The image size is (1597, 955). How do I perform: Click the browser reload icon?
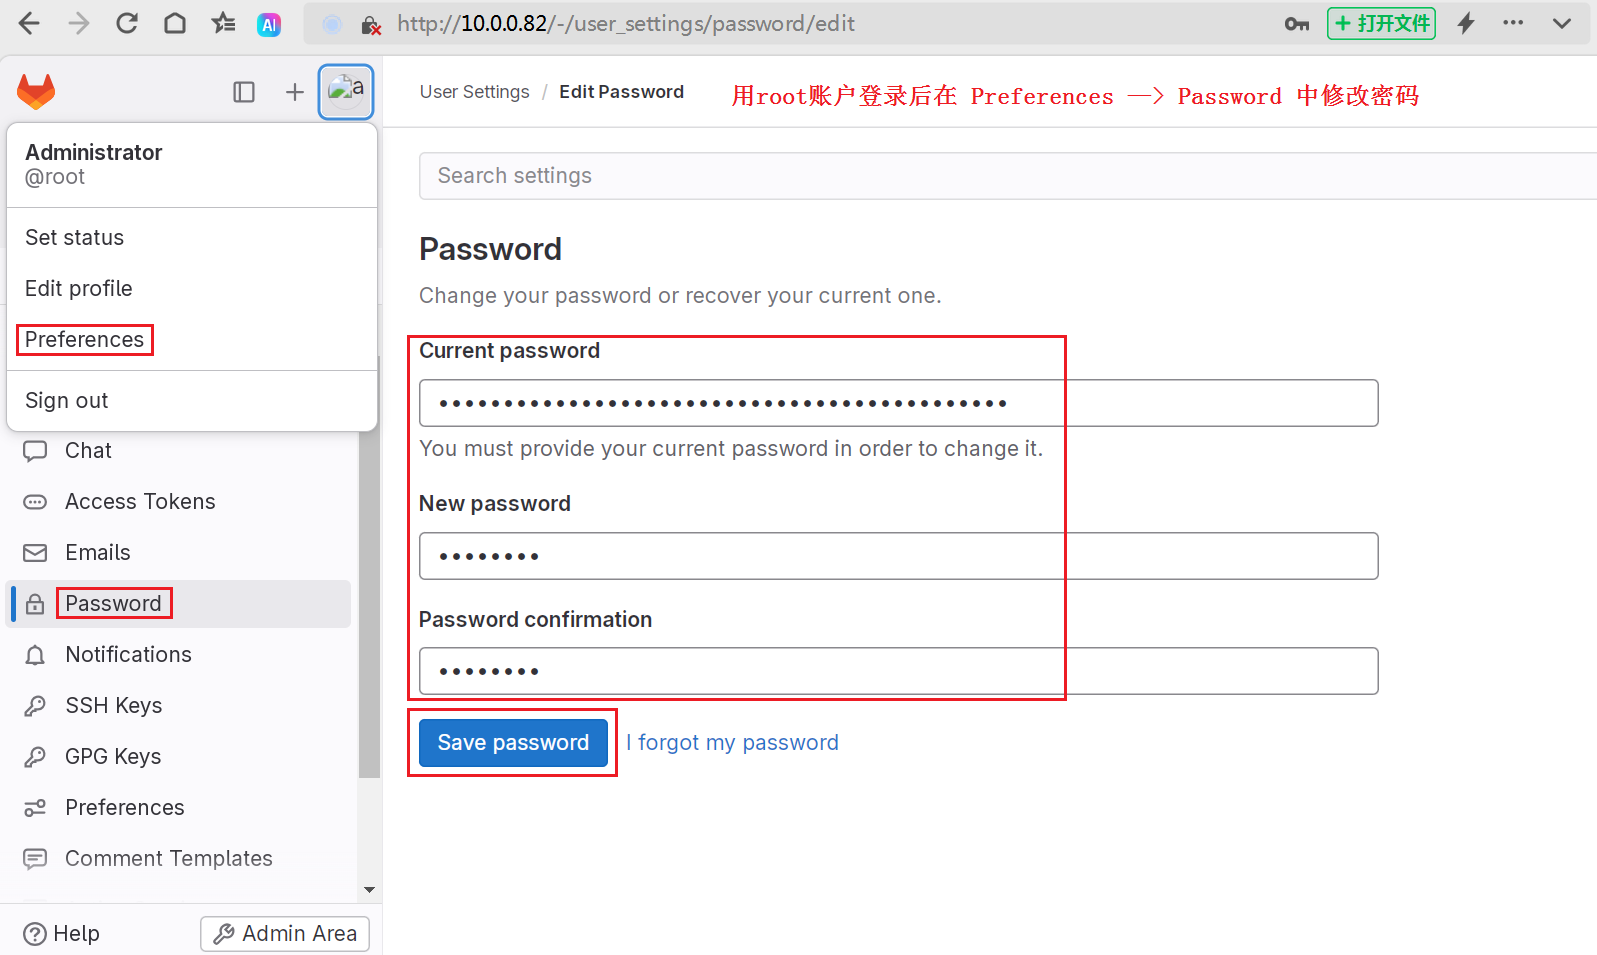click(127, 23)
